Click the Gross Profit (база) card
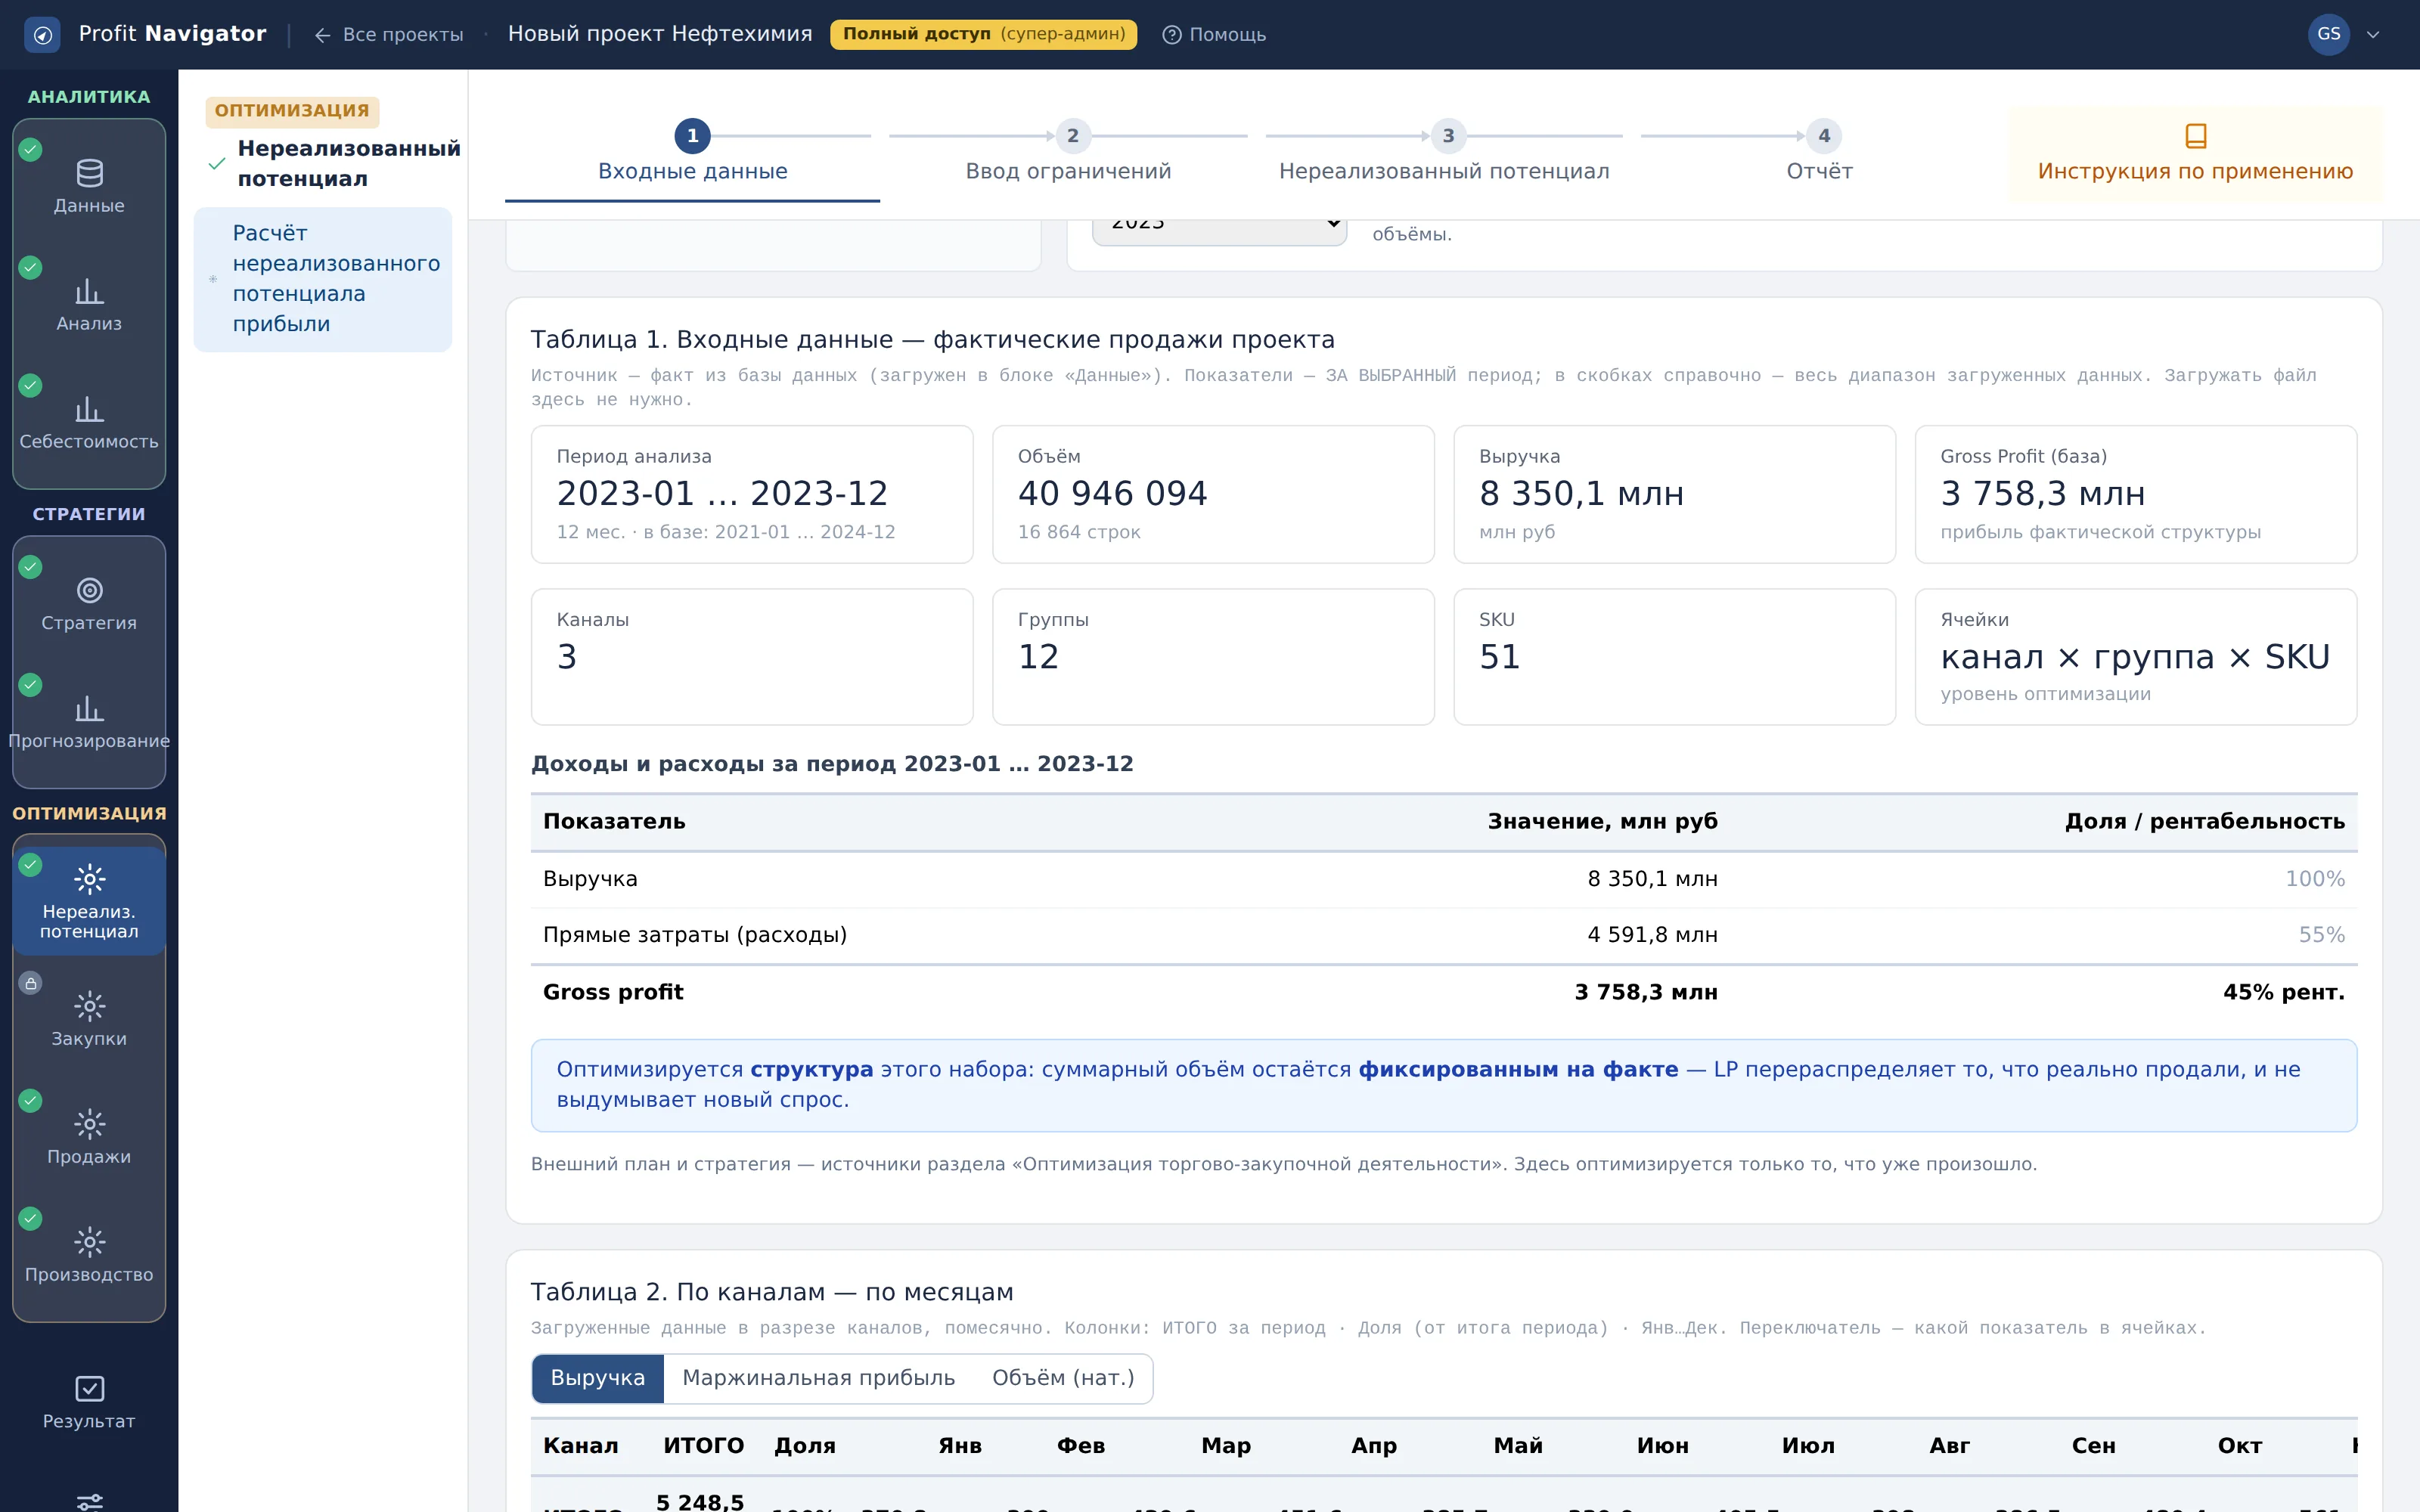2420x1512 pixels. [x=2135, y=494]
